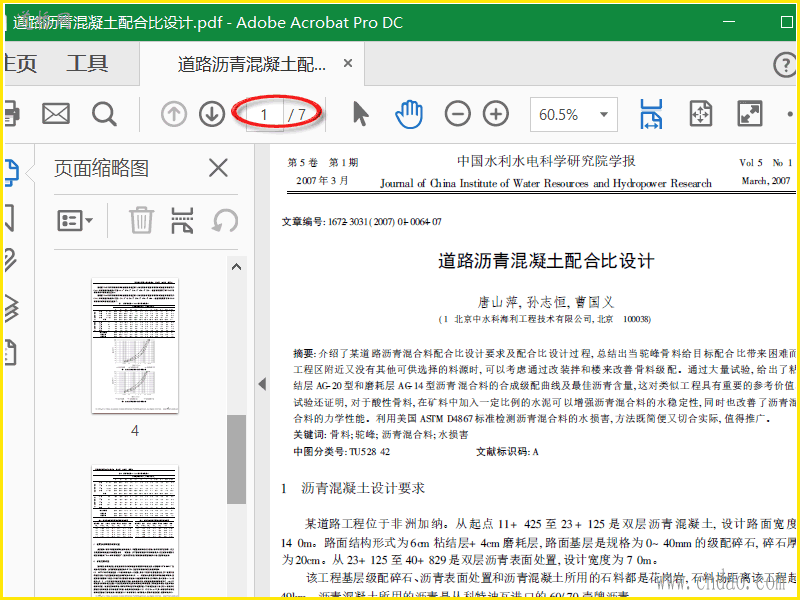Switch to the 主页 tab

point(20,64)
